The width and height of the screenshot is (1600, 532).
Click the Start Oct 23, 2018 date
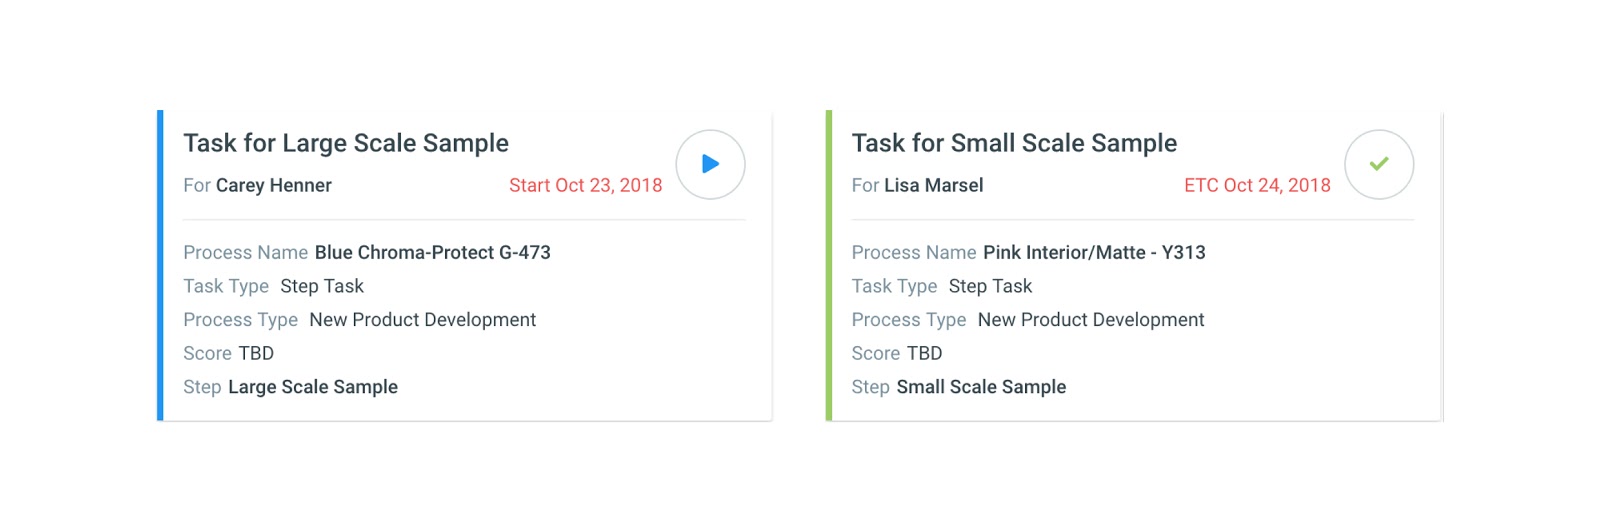pos(585,185)
